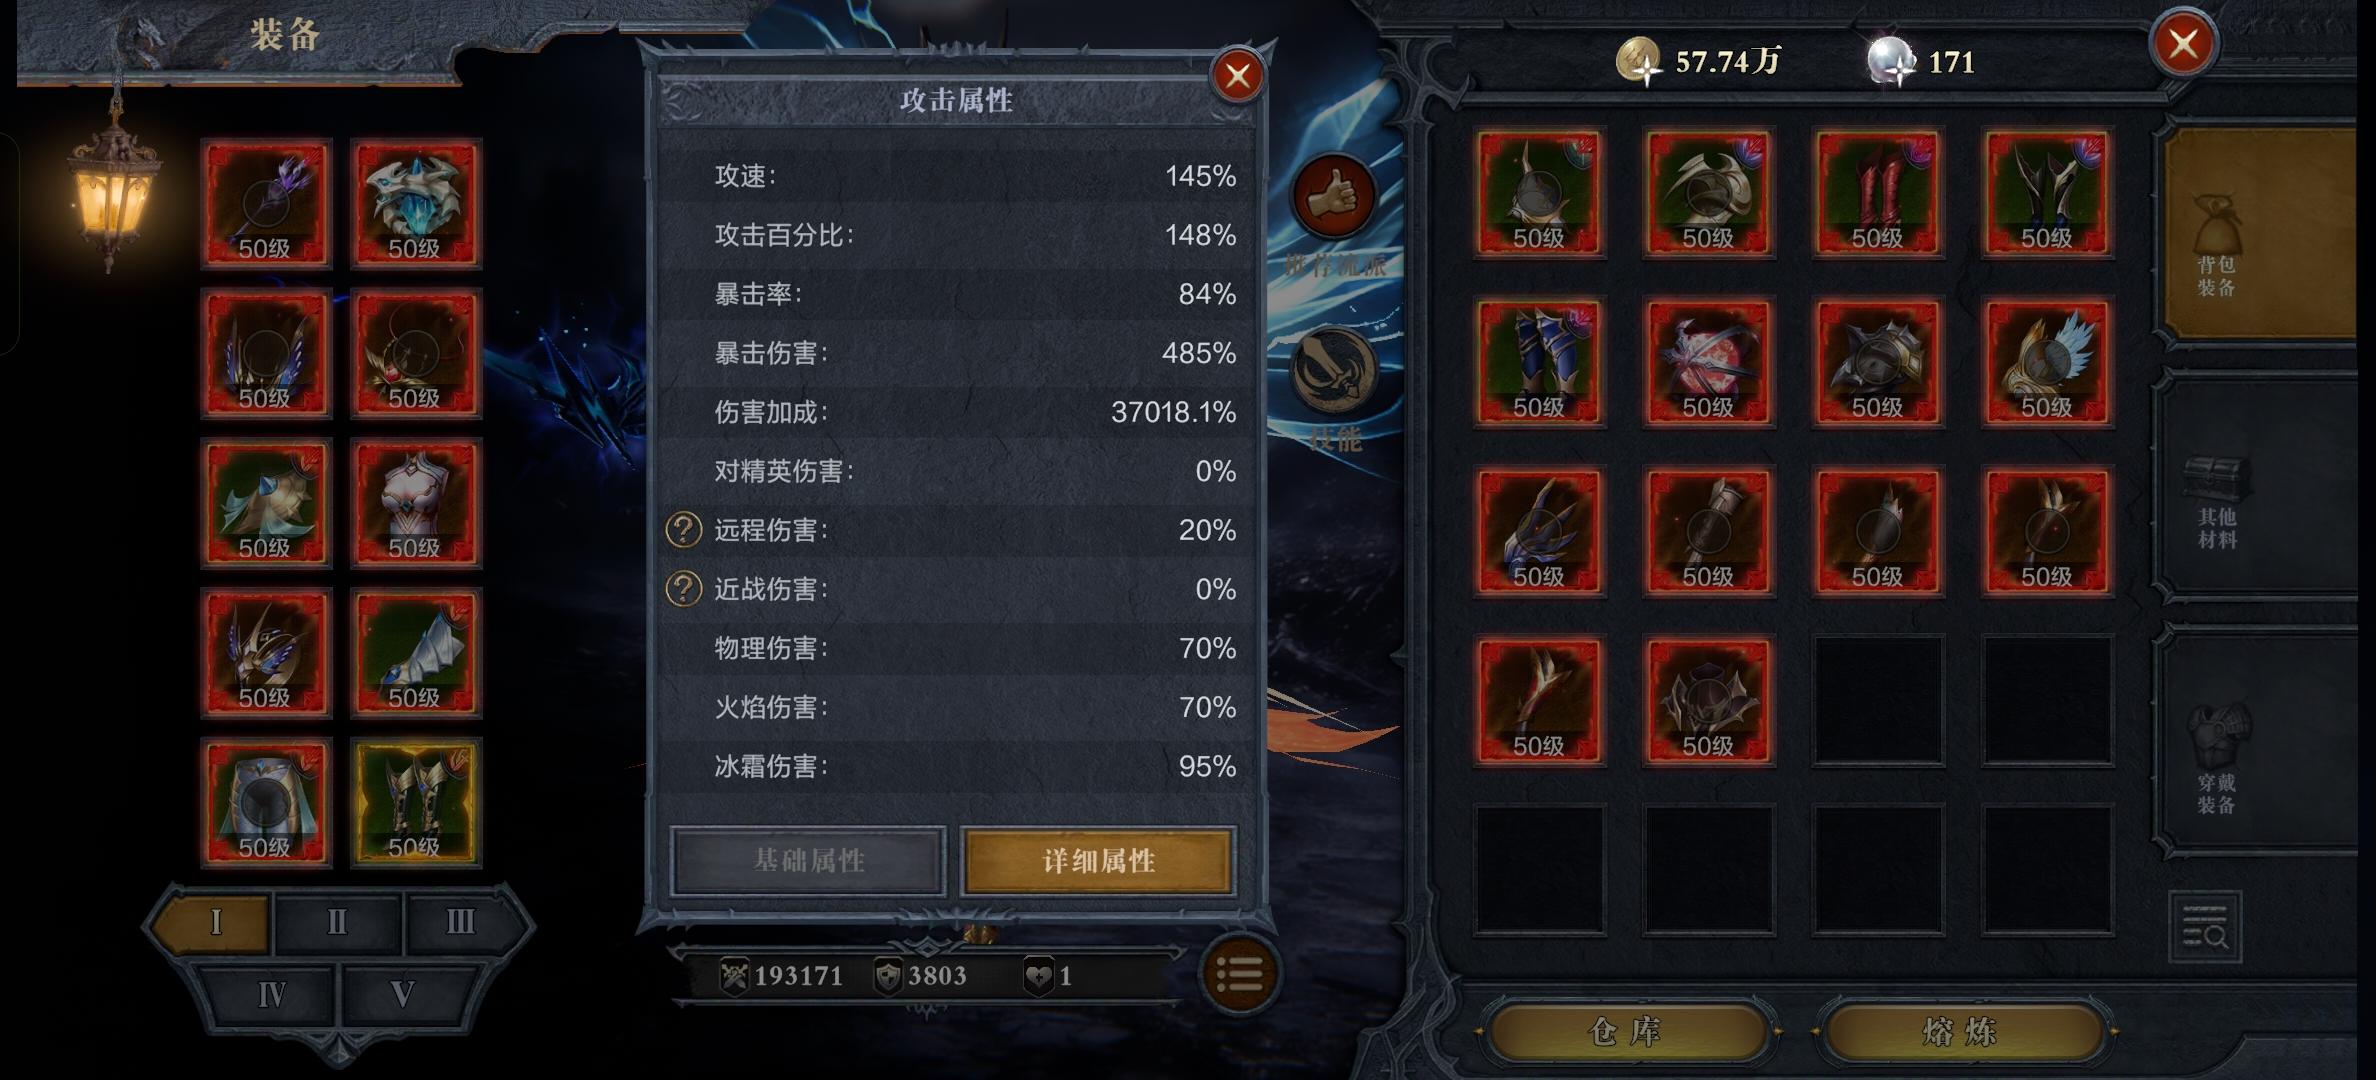Select the equipped white chest armor
Screen dimensions: 2376x1080
(x=415, y=503)
